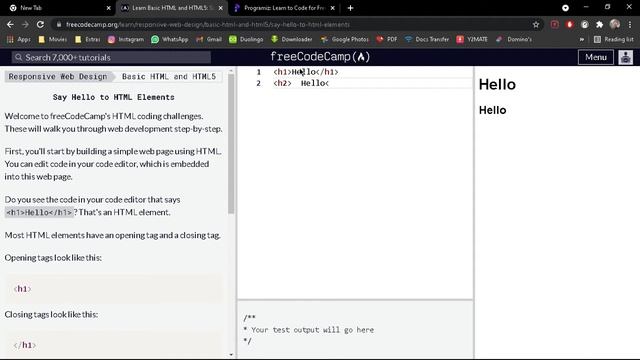Open the WhatsApp bookmark
Screen dimensions: 640x360
click(169, 39)
